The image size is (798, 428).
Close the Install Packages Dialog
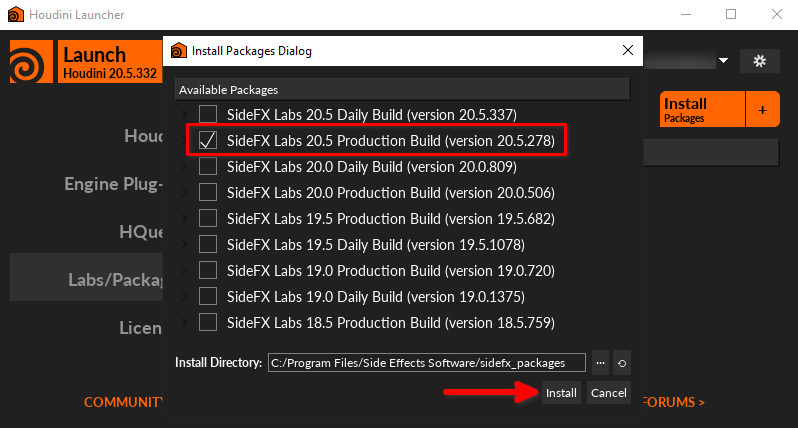pos(628,50)
